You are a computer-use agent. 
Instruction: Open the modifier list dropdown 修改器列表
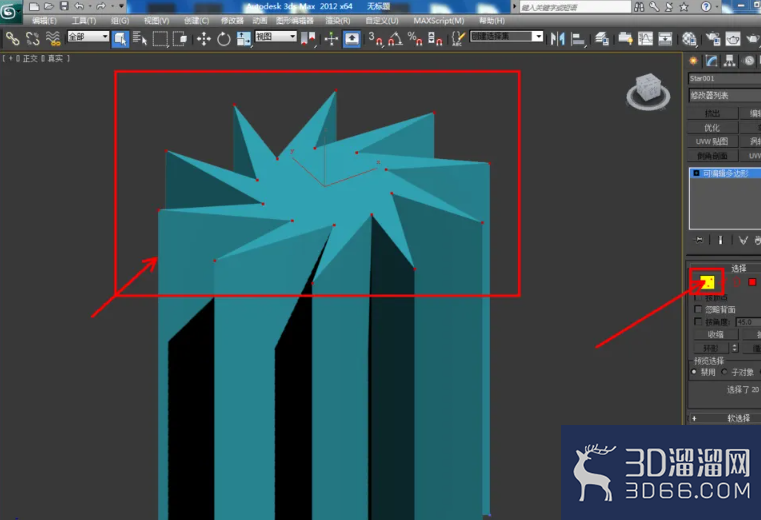pos(725,95)
